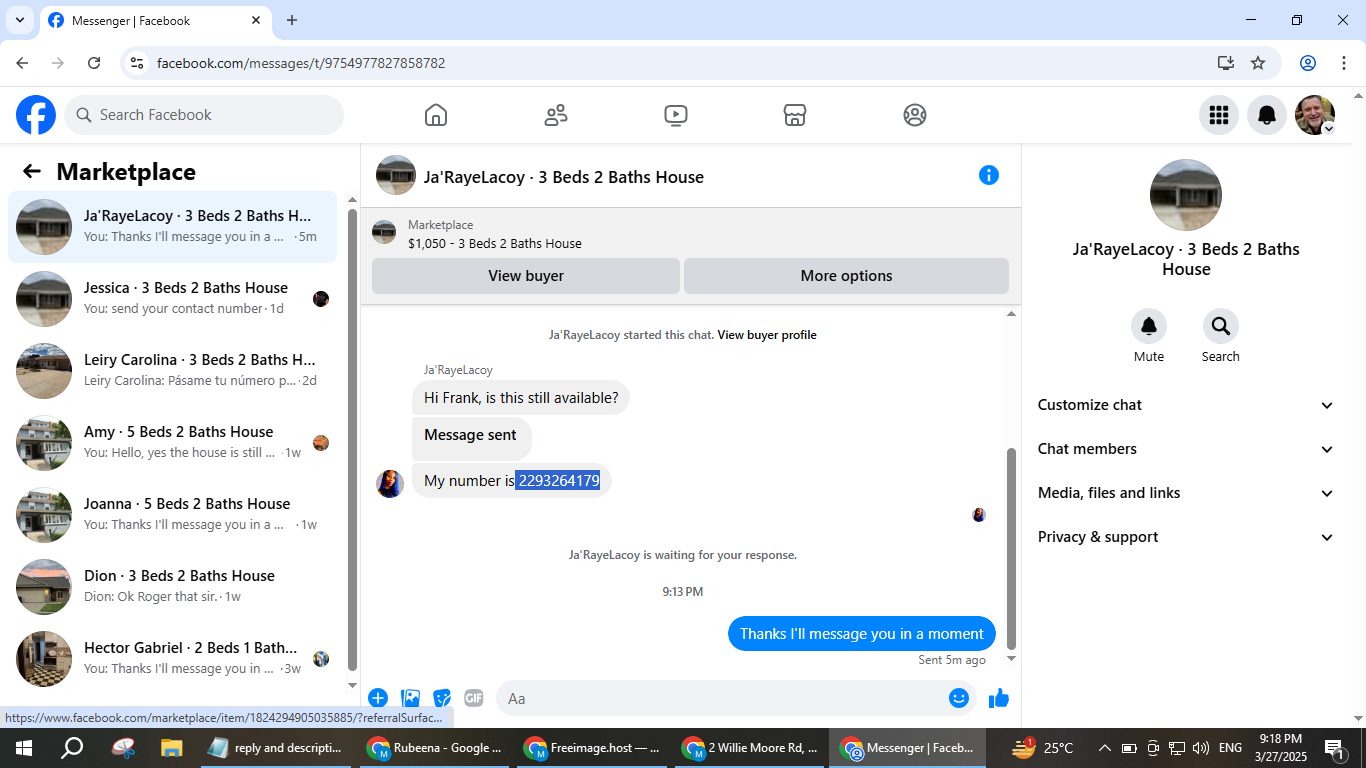Open the install app icon in address bar

point(1226,63)
